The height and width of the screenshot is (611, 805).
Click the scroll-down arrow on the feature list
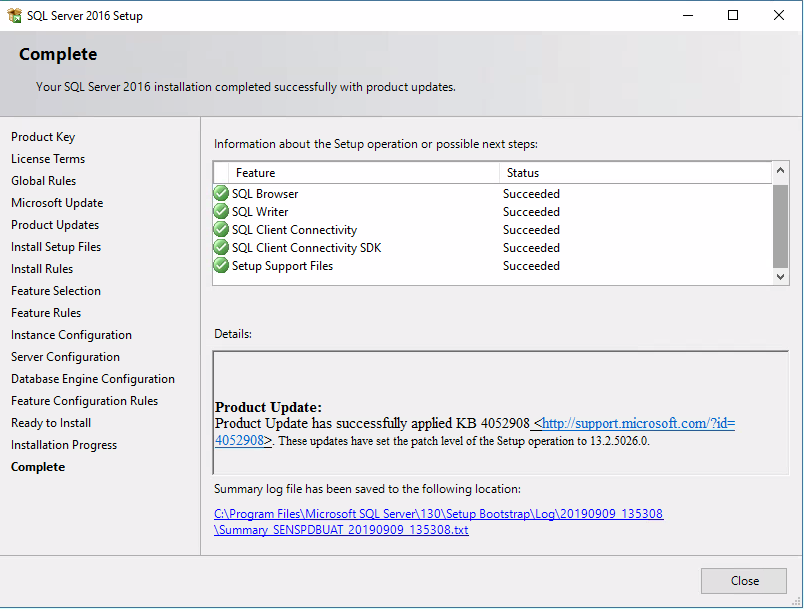pos(781,276)
